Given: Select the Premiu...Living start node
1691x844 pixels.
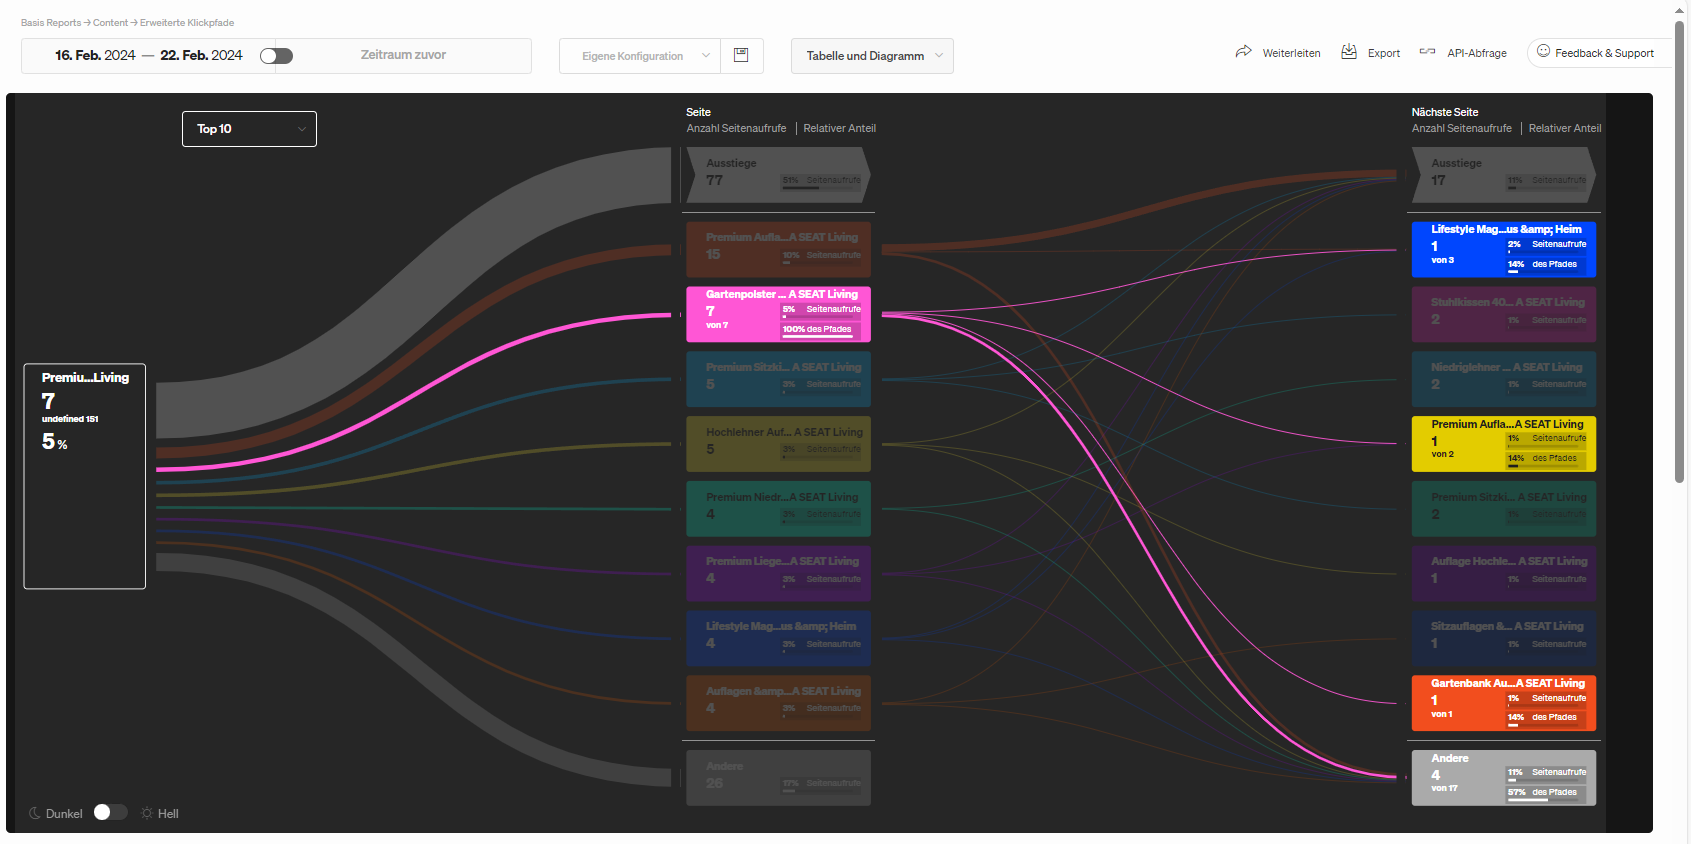Looking at the screenshot, I should 85,476.
